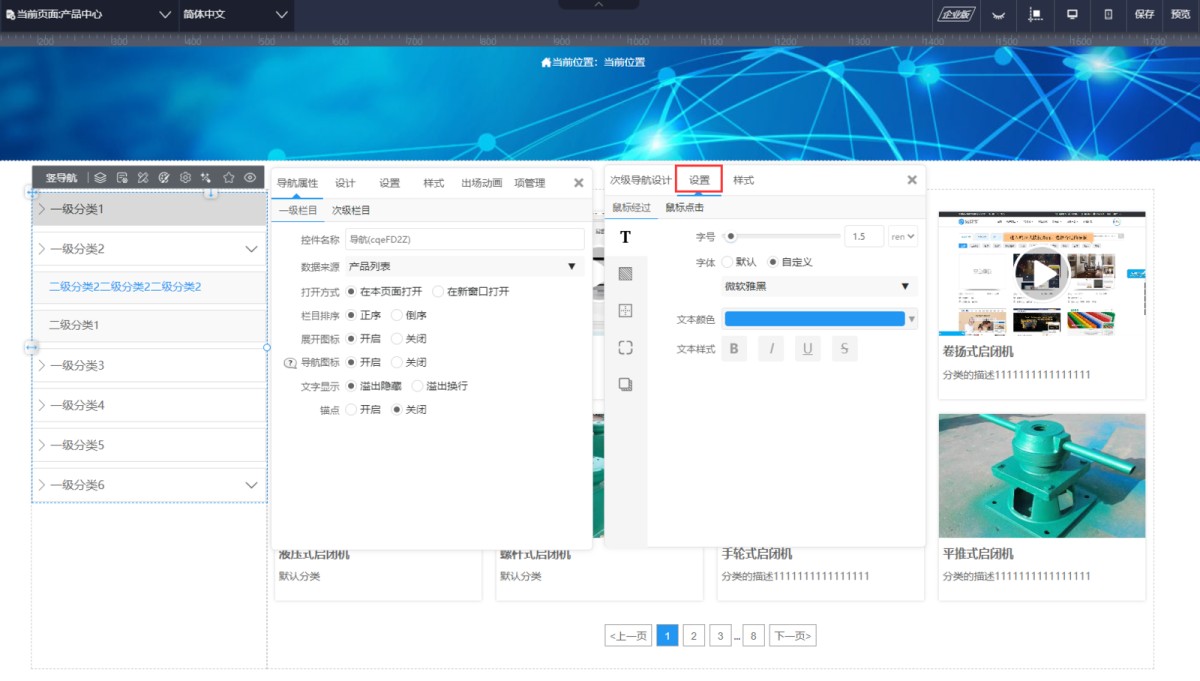
Task: Select 默认 font radio option
Action: tap(727, 262)
